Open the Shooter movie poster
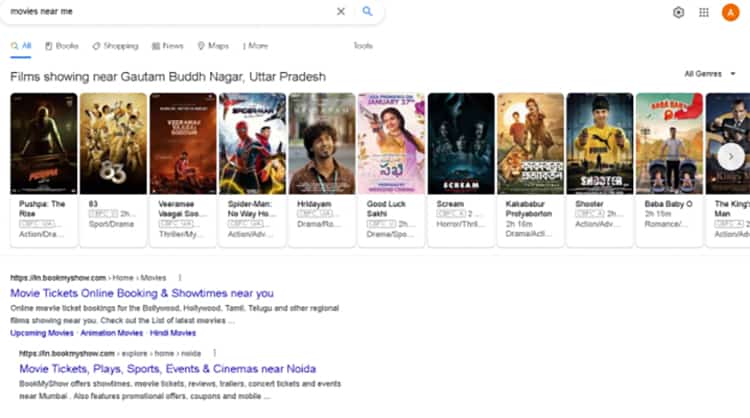This screenshot has height=418, width=750. [x=600, y=143]
